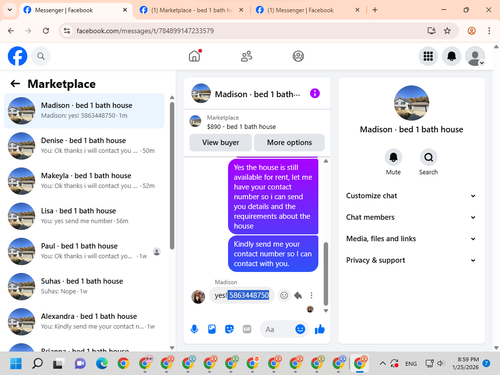Open a new Chrome tab
Screen dimensions: 500x375
[375, 10]
